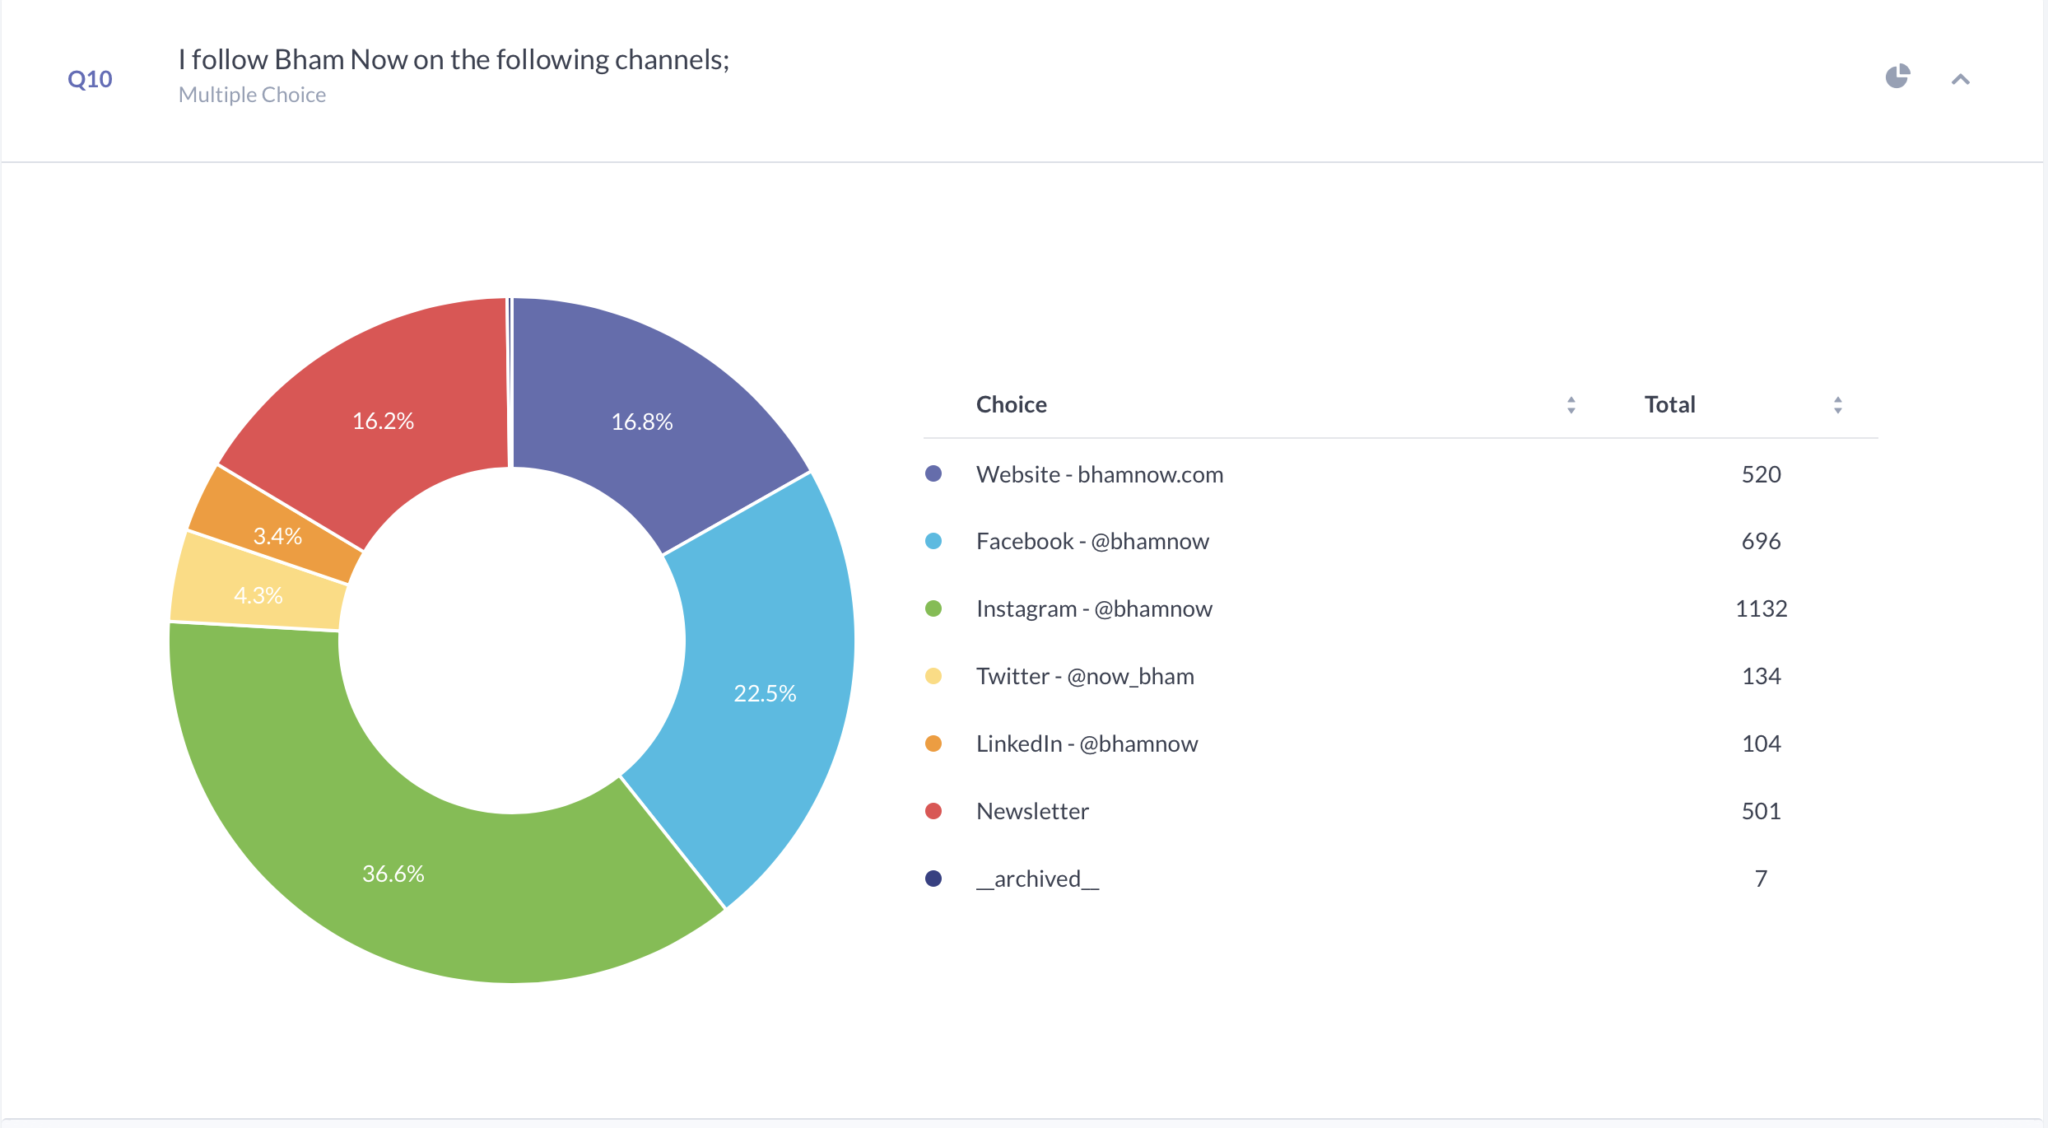The image size is (2048, 1128).
Task: Click the Q10 question number label
Action: (x=89, y=79)
